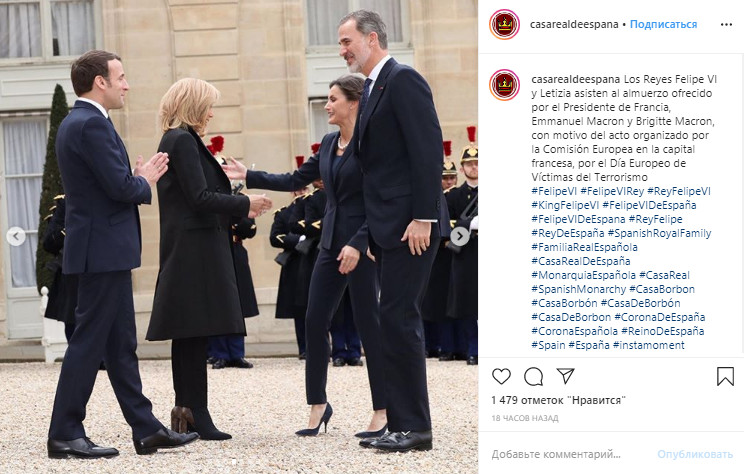
Task: Open the three-dot more options menu
Action: point(726,25)
